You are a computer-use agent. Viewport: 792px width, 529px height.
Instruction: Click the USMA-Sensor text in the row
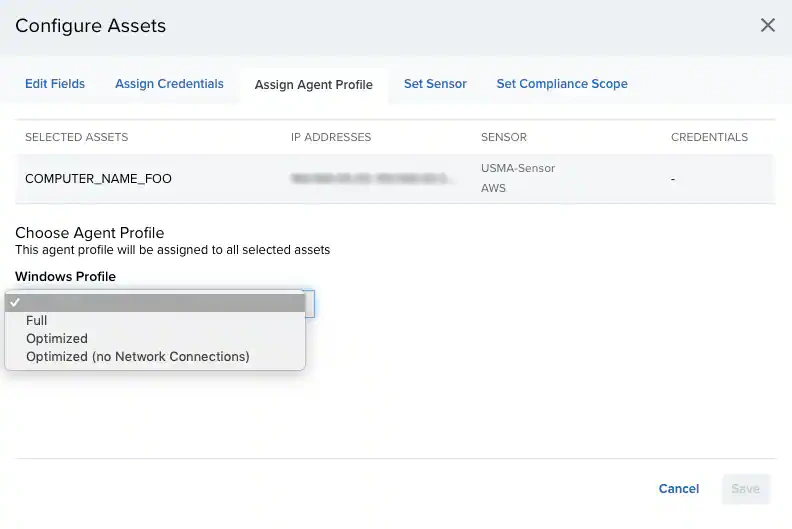click(x=518, y=168)
